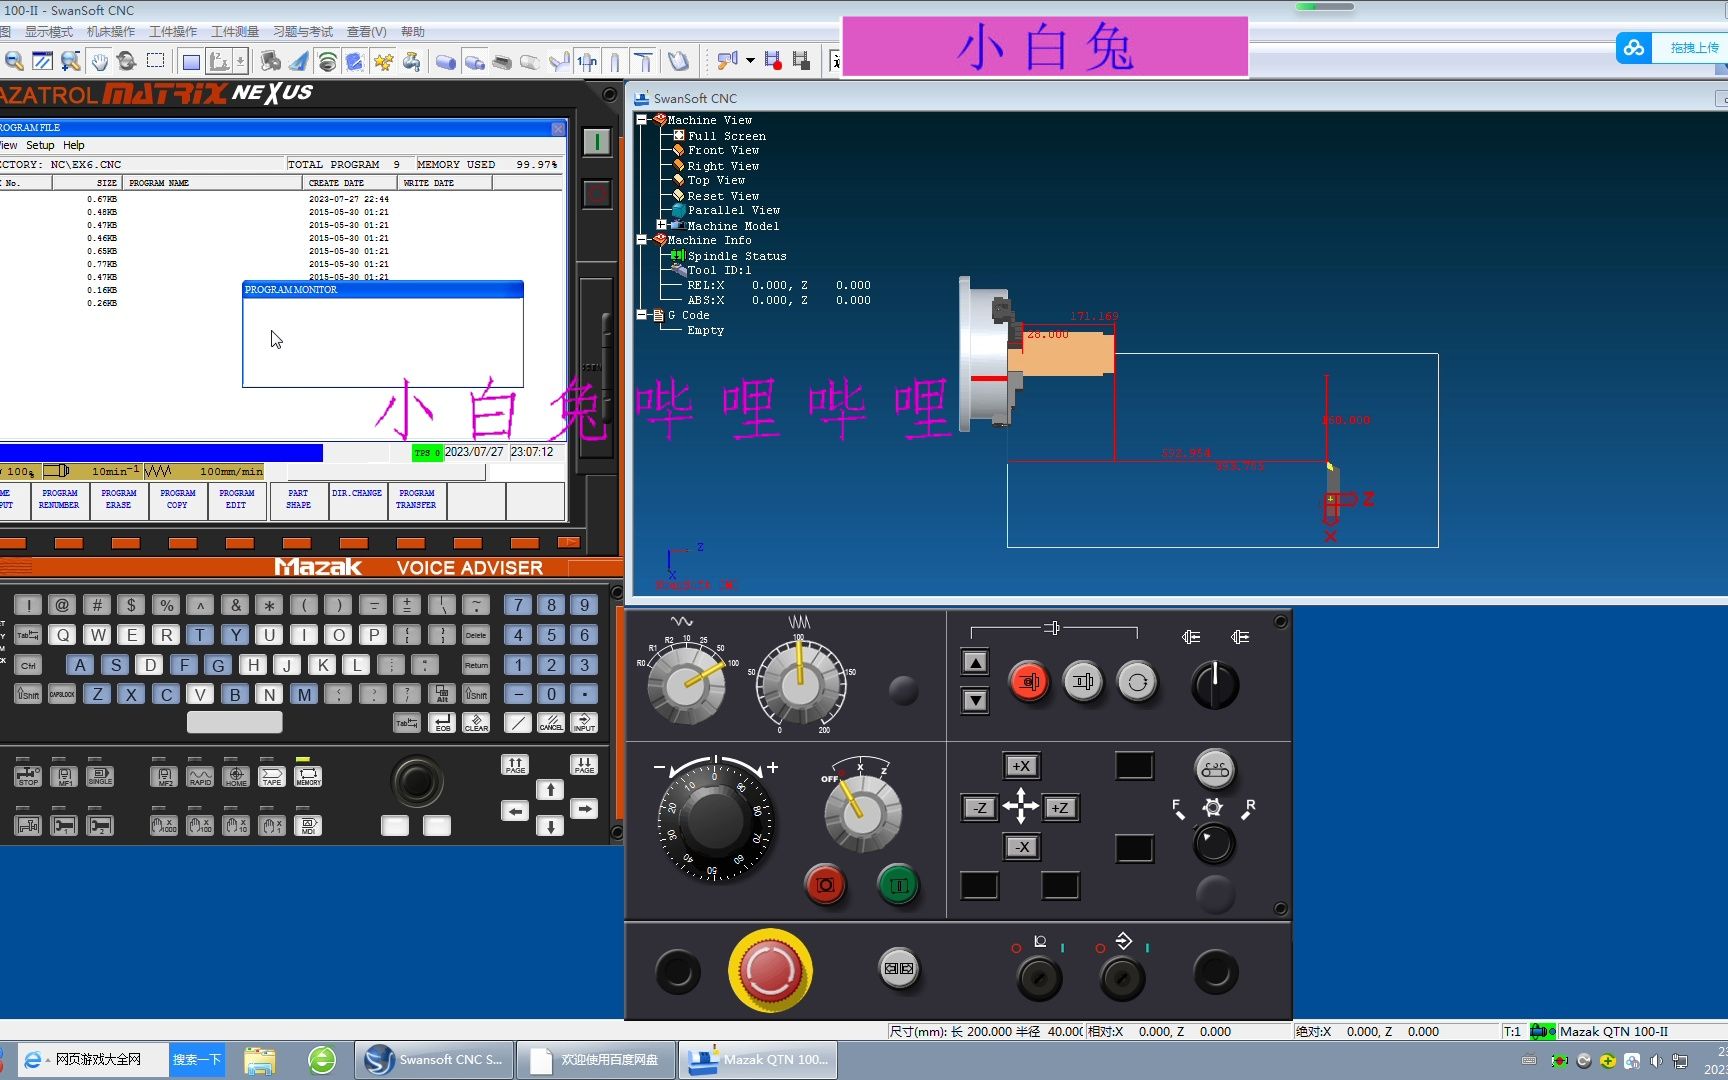Select the MEMORY mode key

[308, 776]
